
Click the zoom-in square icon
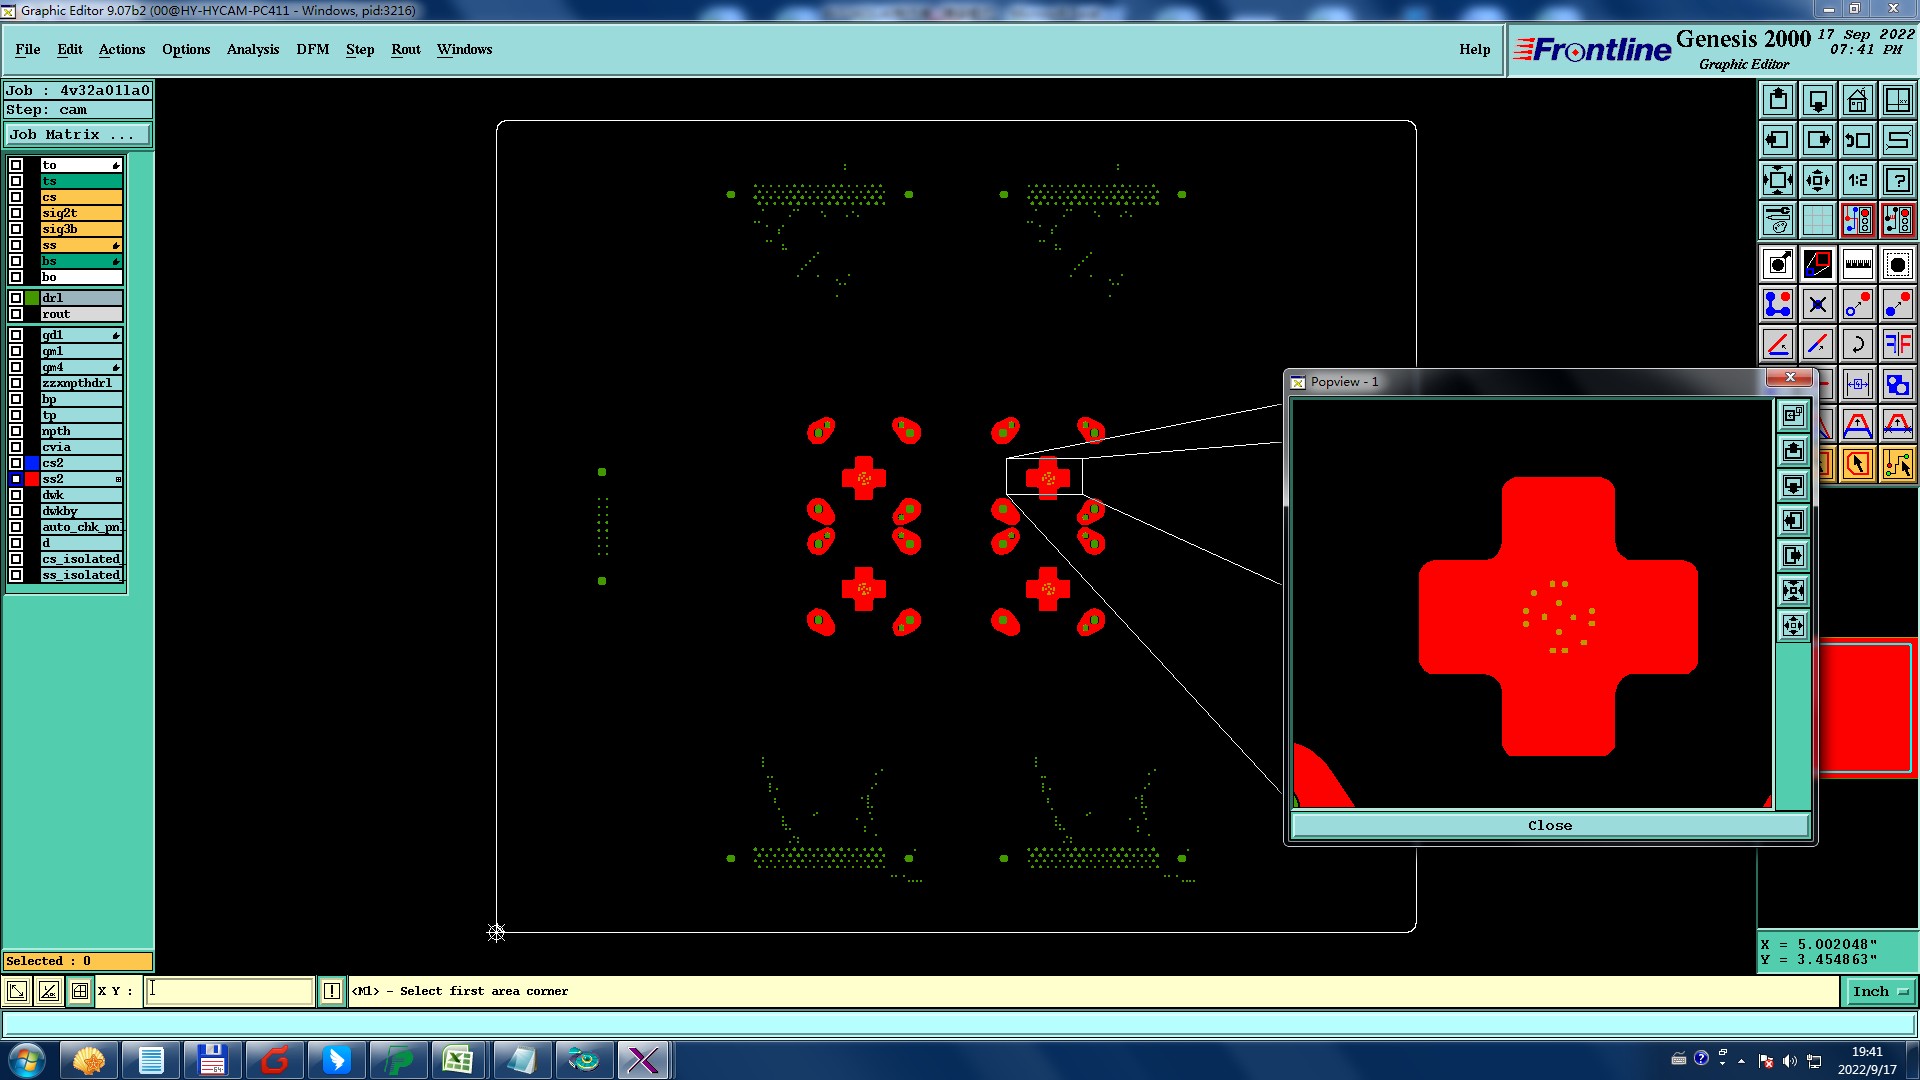click(x=1777, y=180)
